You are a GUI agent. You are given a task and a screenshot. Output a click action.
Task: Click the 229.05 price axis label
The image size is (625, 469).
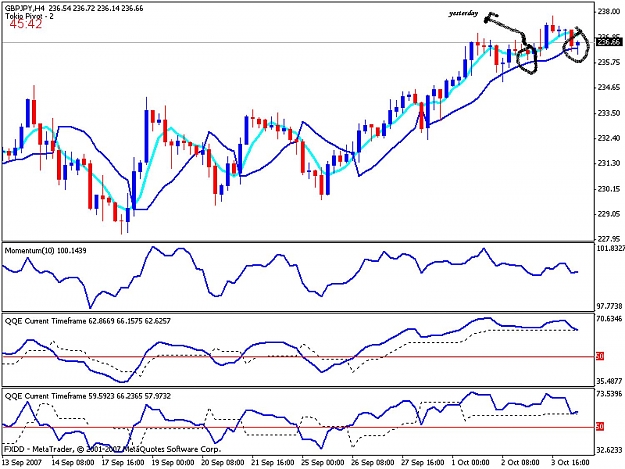coord(609,214)
